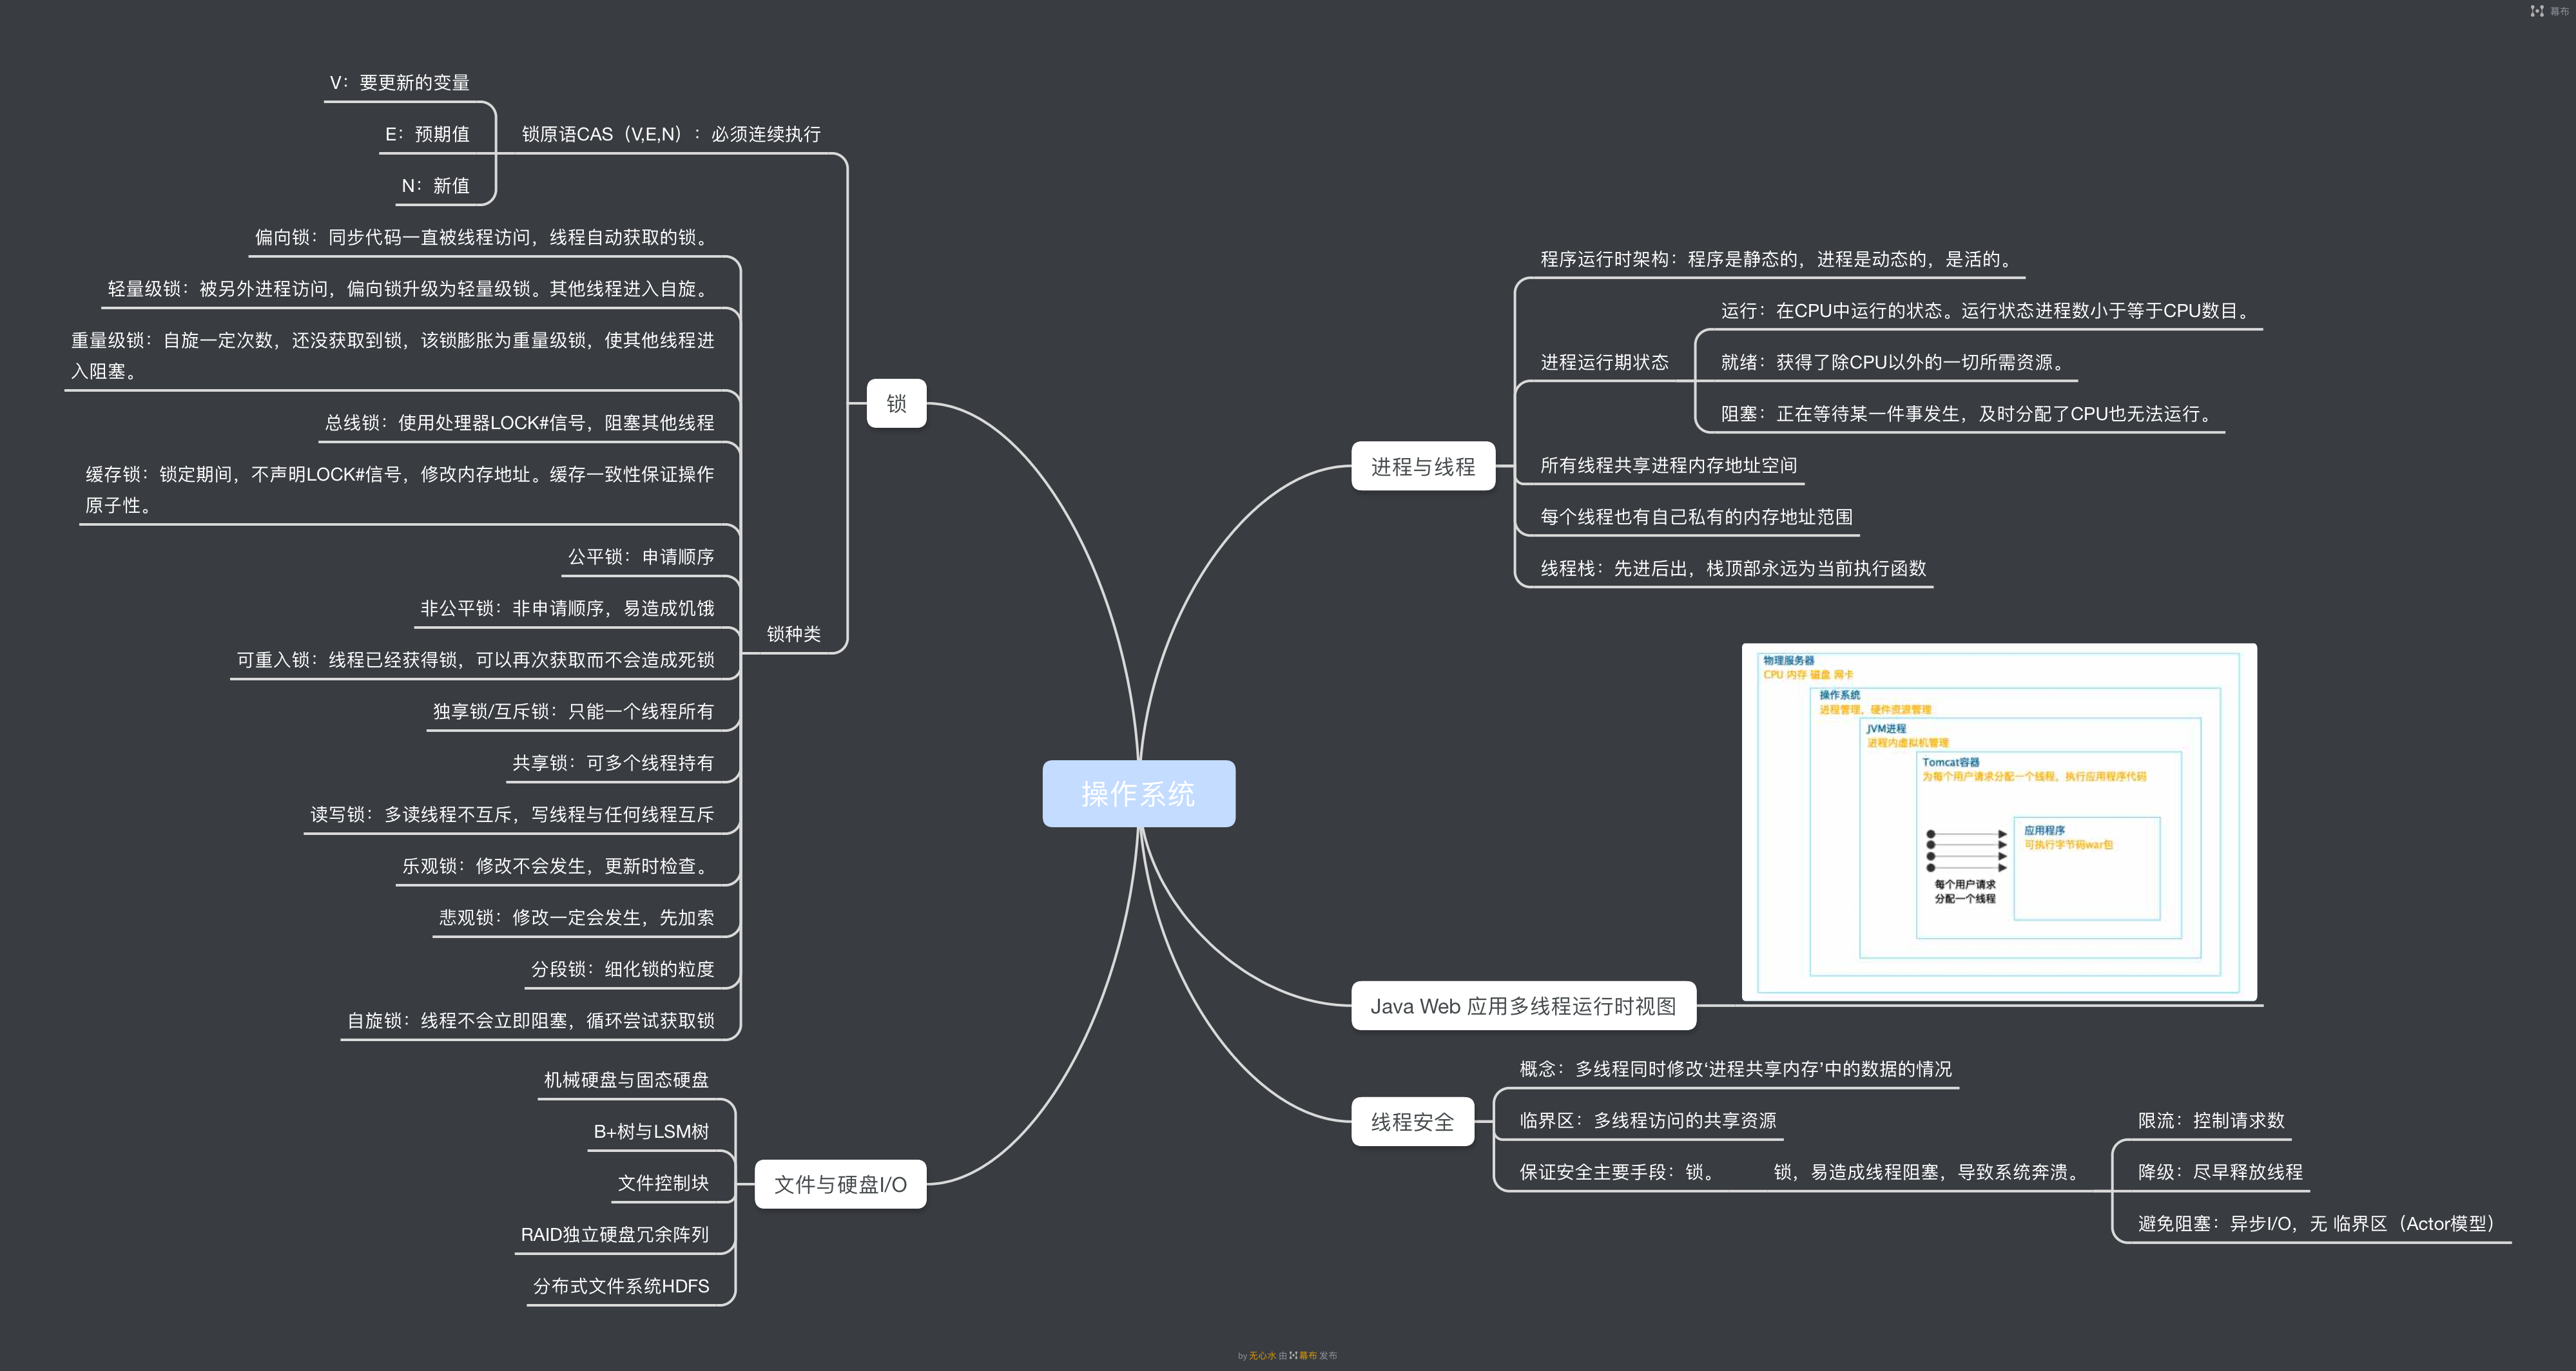Click '临界区：多线程访问的共享资源' node
The image size is (2576, 1371).
pyautogui.click(x=1648, y=1121)
